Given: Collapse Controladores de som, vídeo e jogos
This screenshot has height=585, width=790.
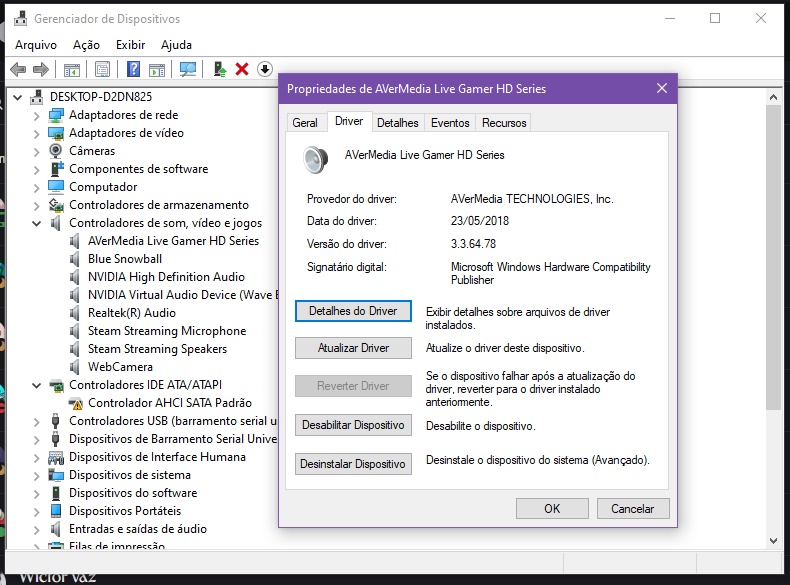Looking at the screenshot, I should click(36, 223).
